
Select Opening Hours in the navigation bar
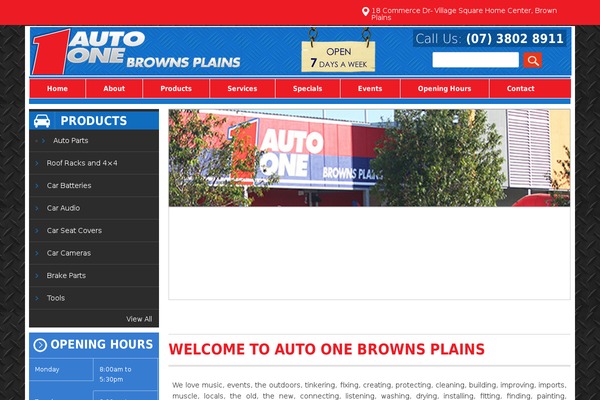(444, 88)
